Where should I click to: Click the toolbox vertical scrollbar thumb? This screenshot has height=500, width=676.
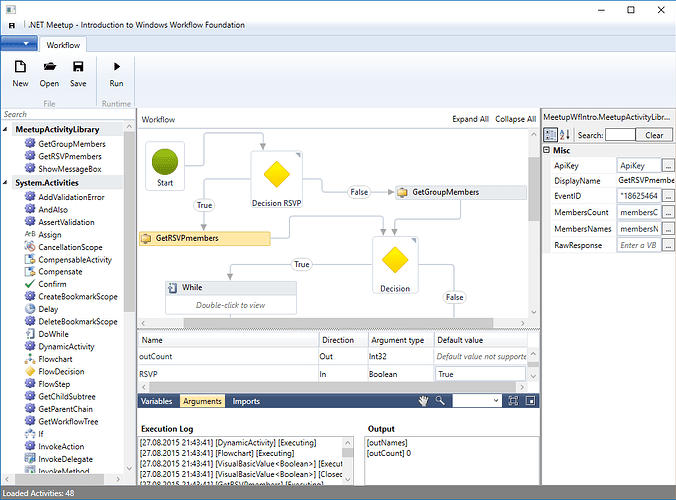click(x=129, y=222)
